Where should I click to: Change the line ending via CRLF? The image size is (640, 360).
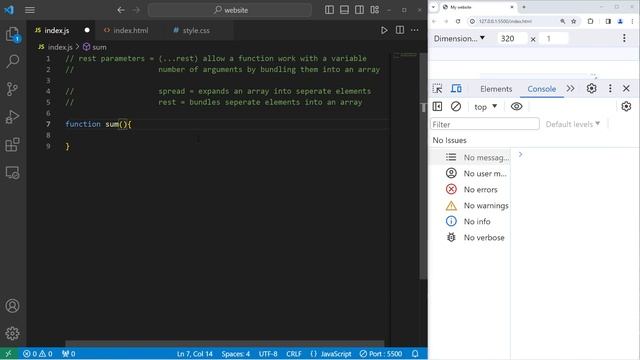pos(294,354)
